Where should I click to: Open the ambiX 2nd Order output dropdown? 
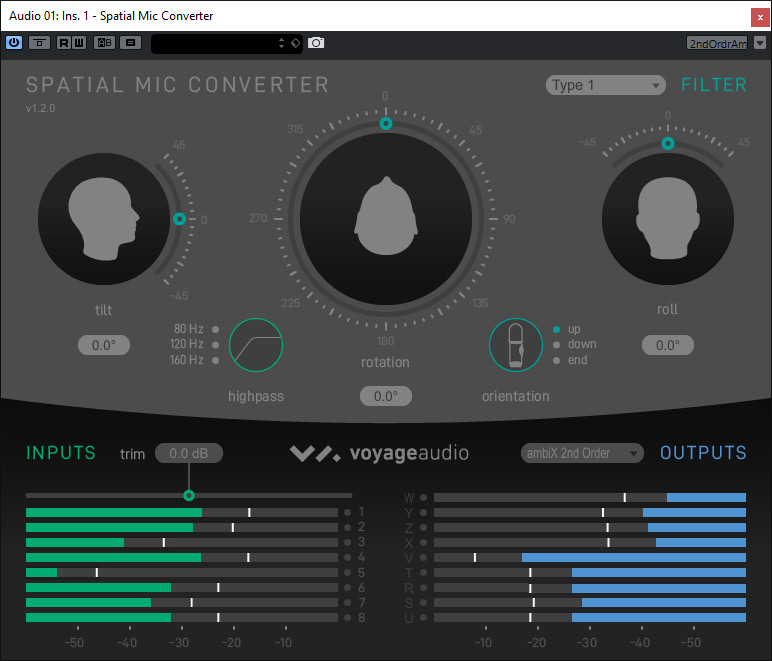tap(581, 453)
